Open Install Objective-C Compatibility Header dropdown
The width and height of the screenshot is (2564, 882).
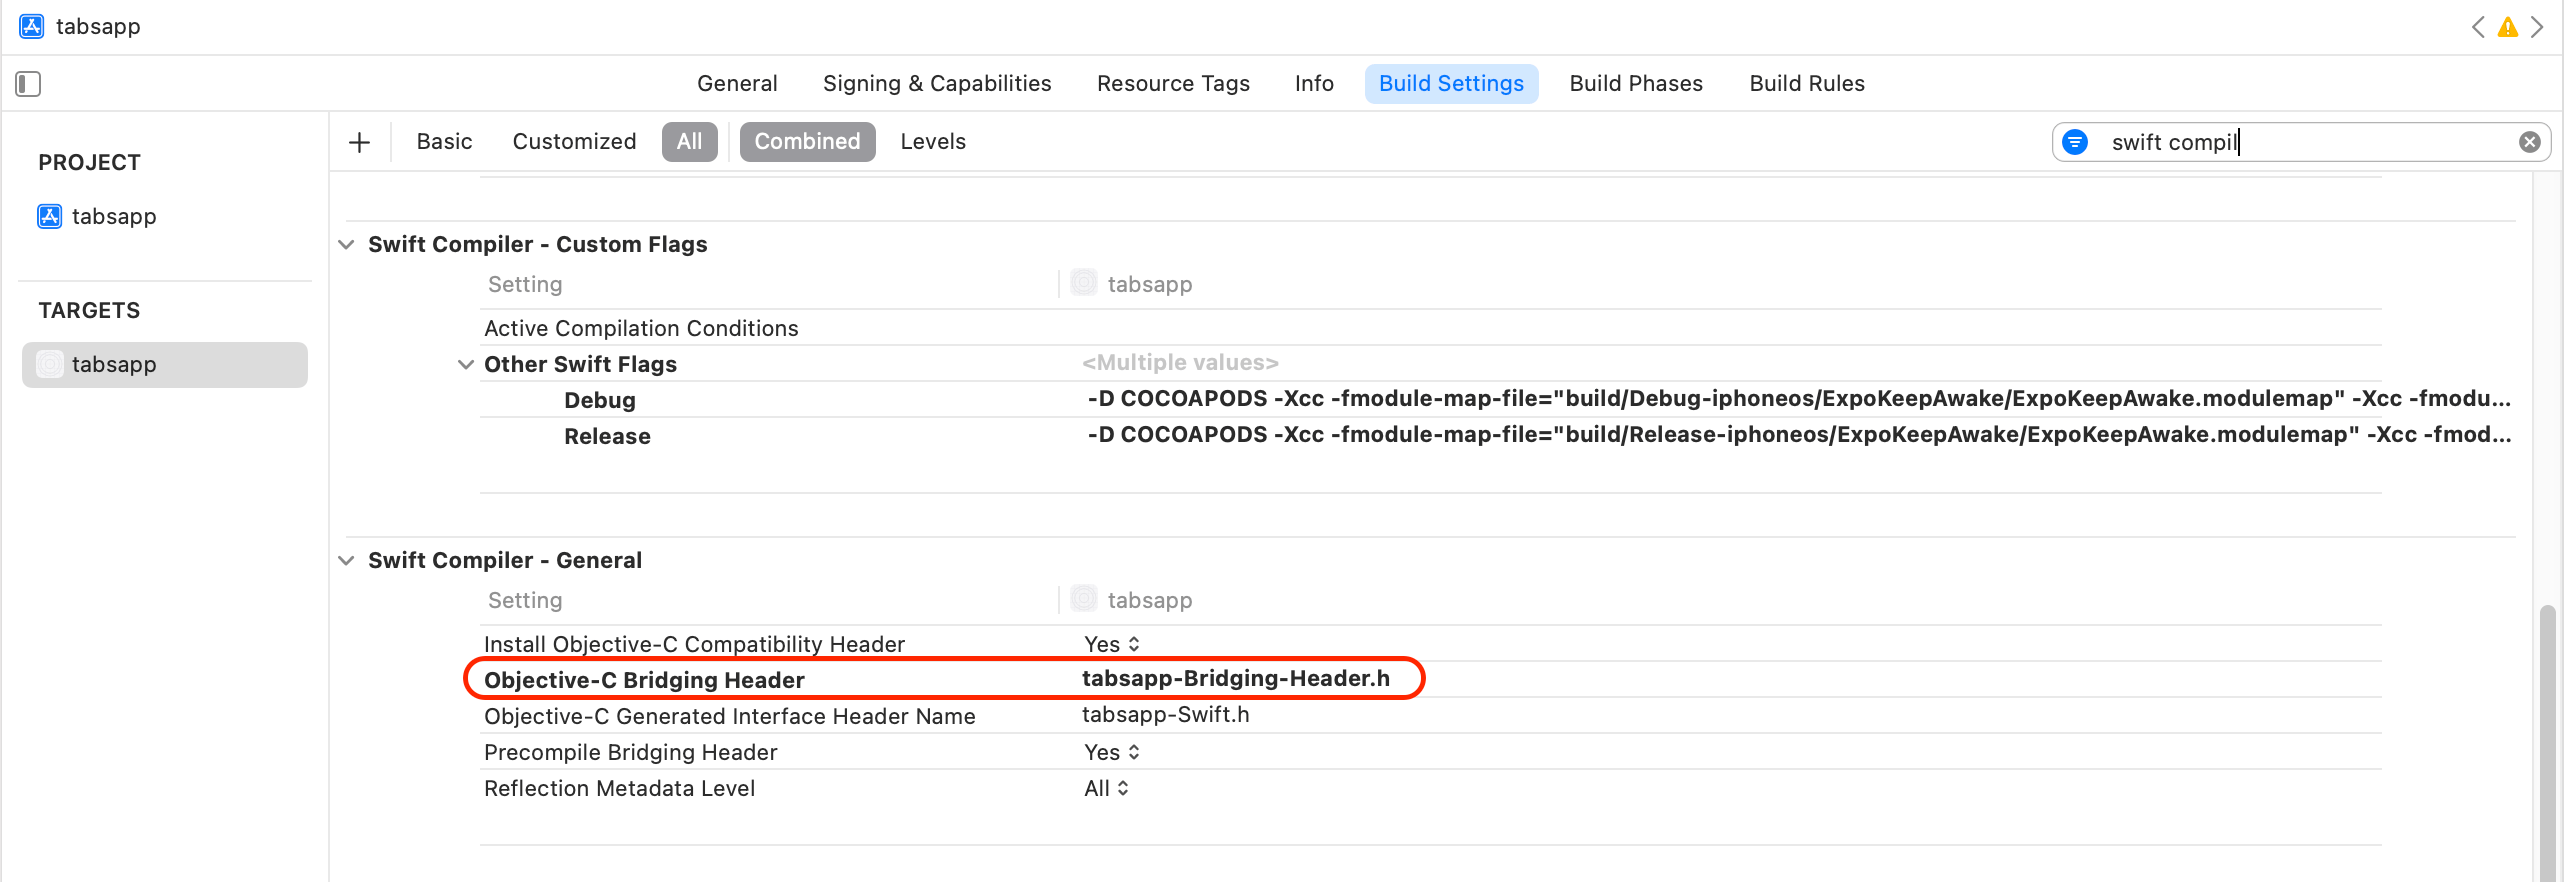tap(1112, 644)
